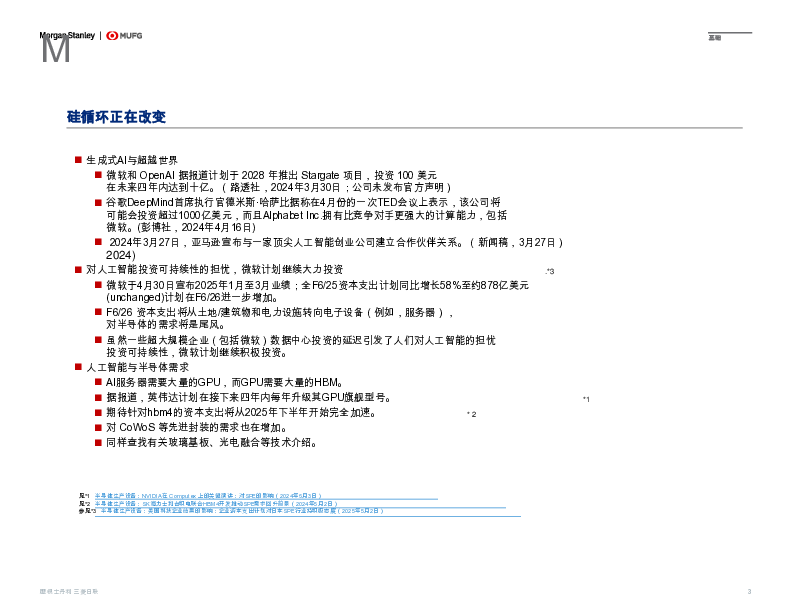
Task: Click the bullet 微软于4月30日宣布2025年1月至3月业绩
Action: 317,291
